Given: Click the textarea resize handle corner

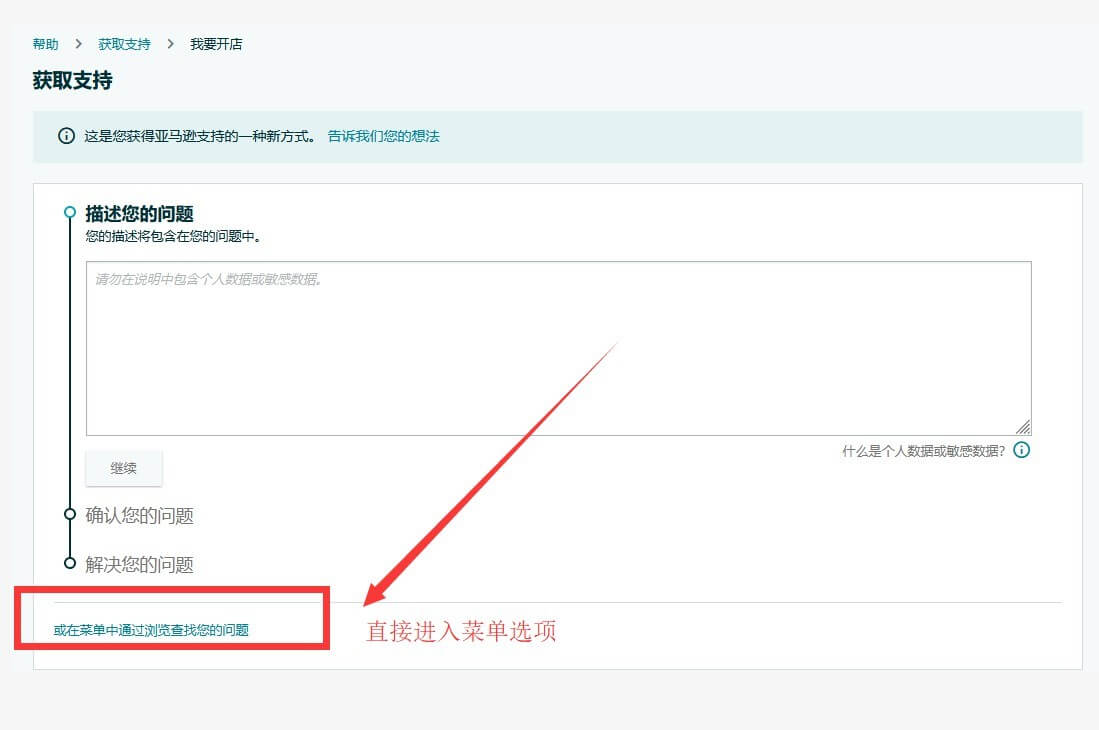Looking at the screenshot, I should (1023, 427).
